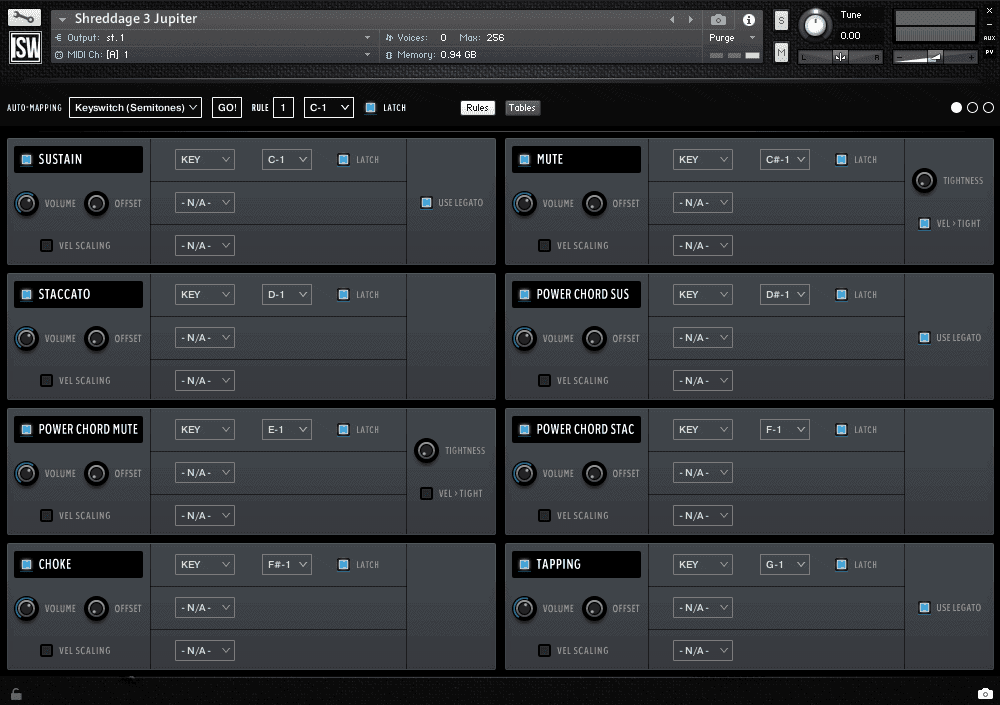Enable Vel Scaling for Sustain
The width and height of the screenshot is (1000, 705).
(47, 246)
